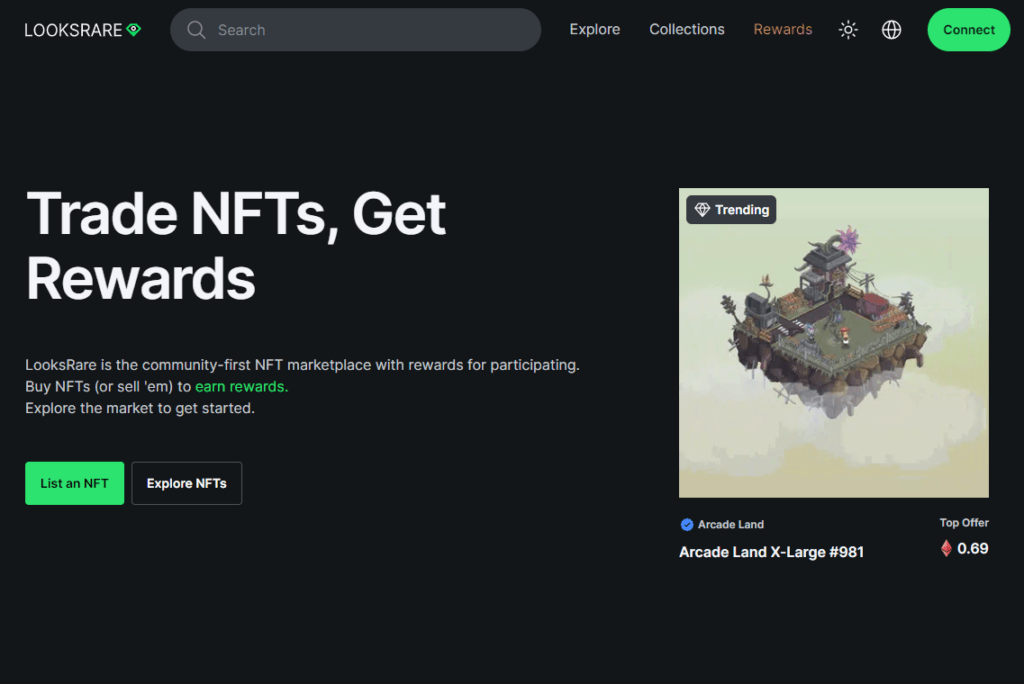1024x684 pixels.
Task: Open language selector globe icon
Action: [x=891, y=30]
